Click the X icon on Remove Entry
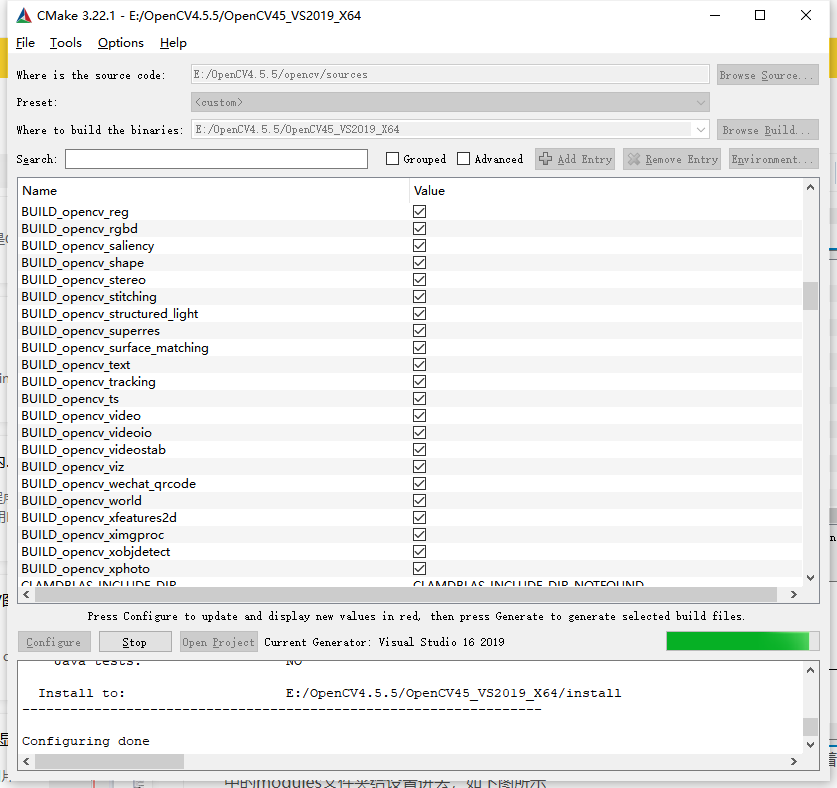Screen dimensions: 837x788 [634, 159]
